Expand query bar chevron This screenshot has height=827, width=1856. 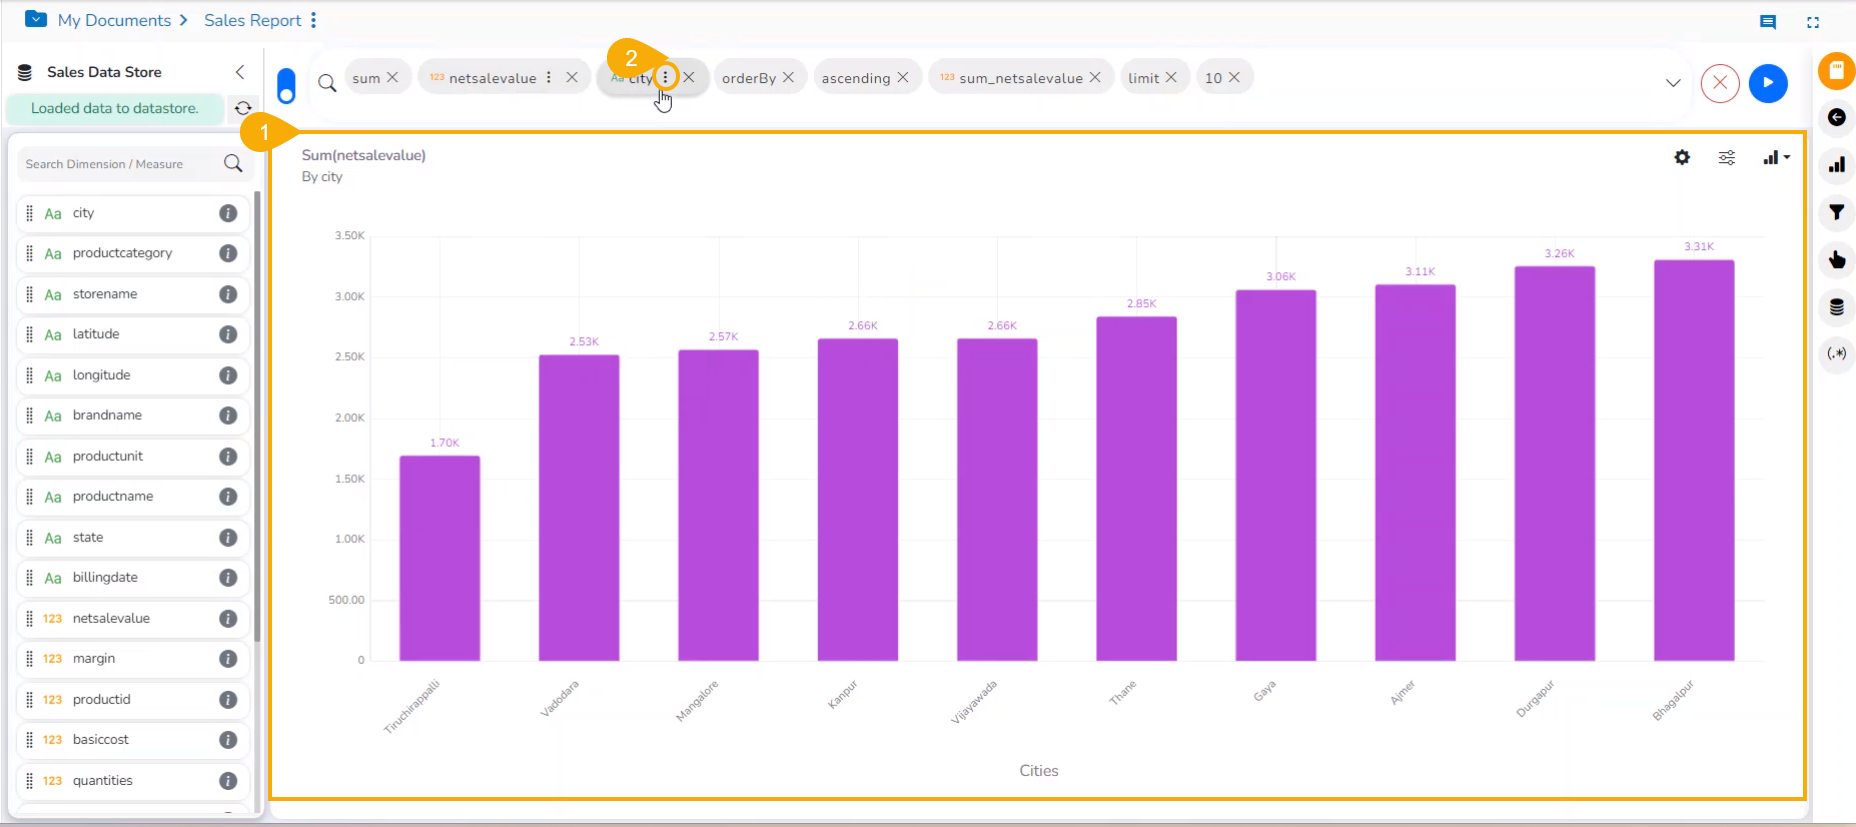[x=1673, y=83]
